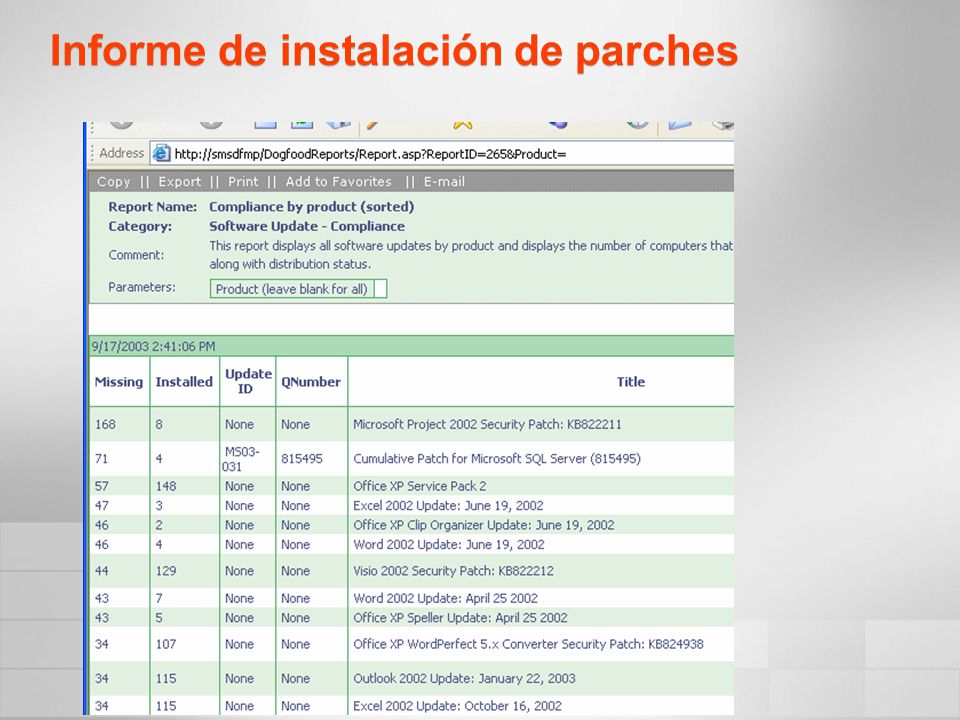Click the Missing value '47'

[102, 506]
